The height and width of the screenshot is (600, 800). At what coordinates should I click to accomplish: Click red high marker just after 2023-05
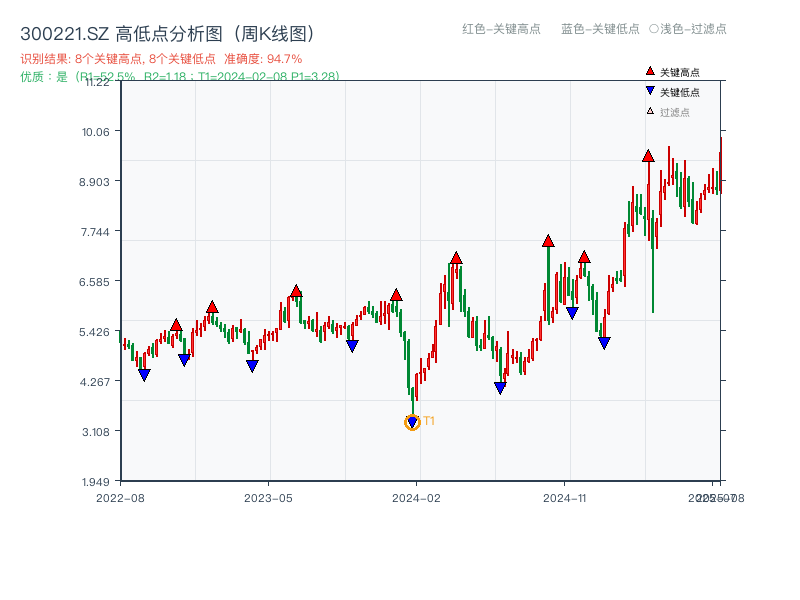click(296, 291)
